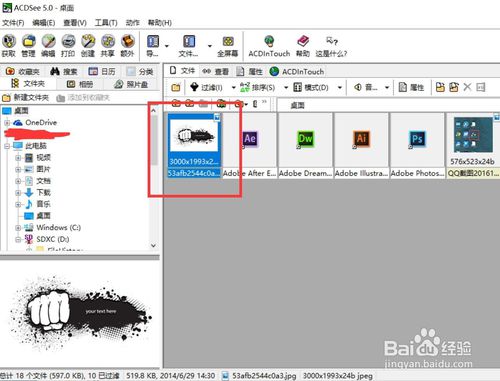Screen dimensions: 500x381
Task: Switch to the 分类 categories tab
Action: click(140, 71)
